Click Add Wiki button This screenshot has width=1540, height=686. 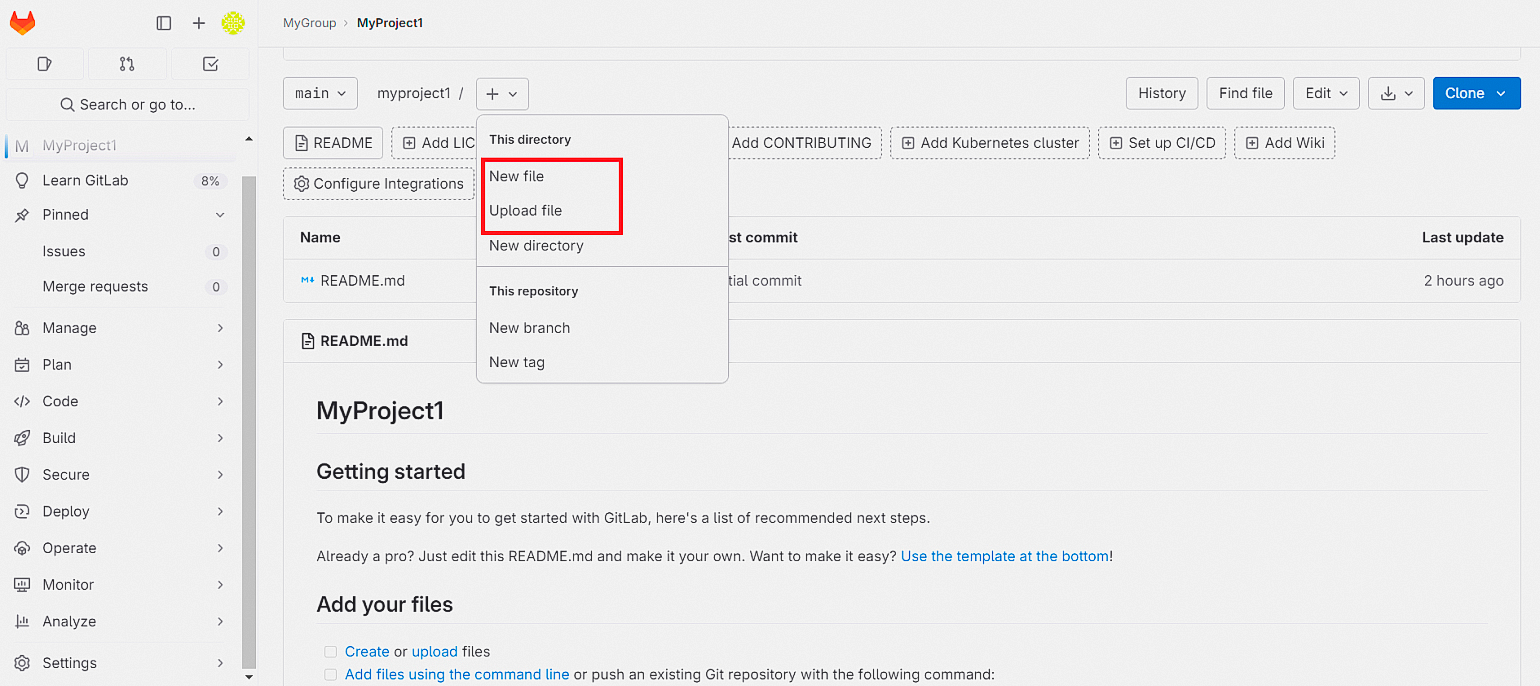pyautogui.click(x=1285, y=143)
